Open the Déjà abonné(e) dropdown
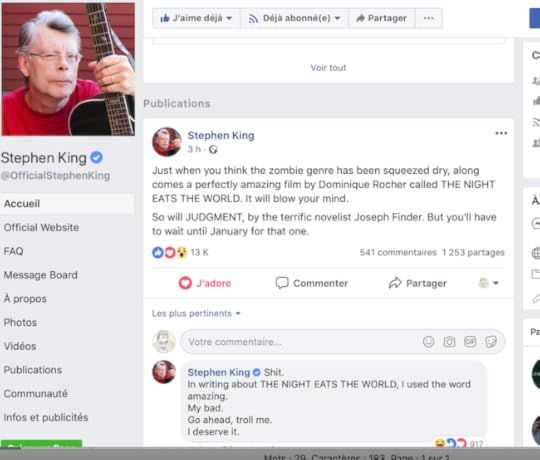 (294, 18)
